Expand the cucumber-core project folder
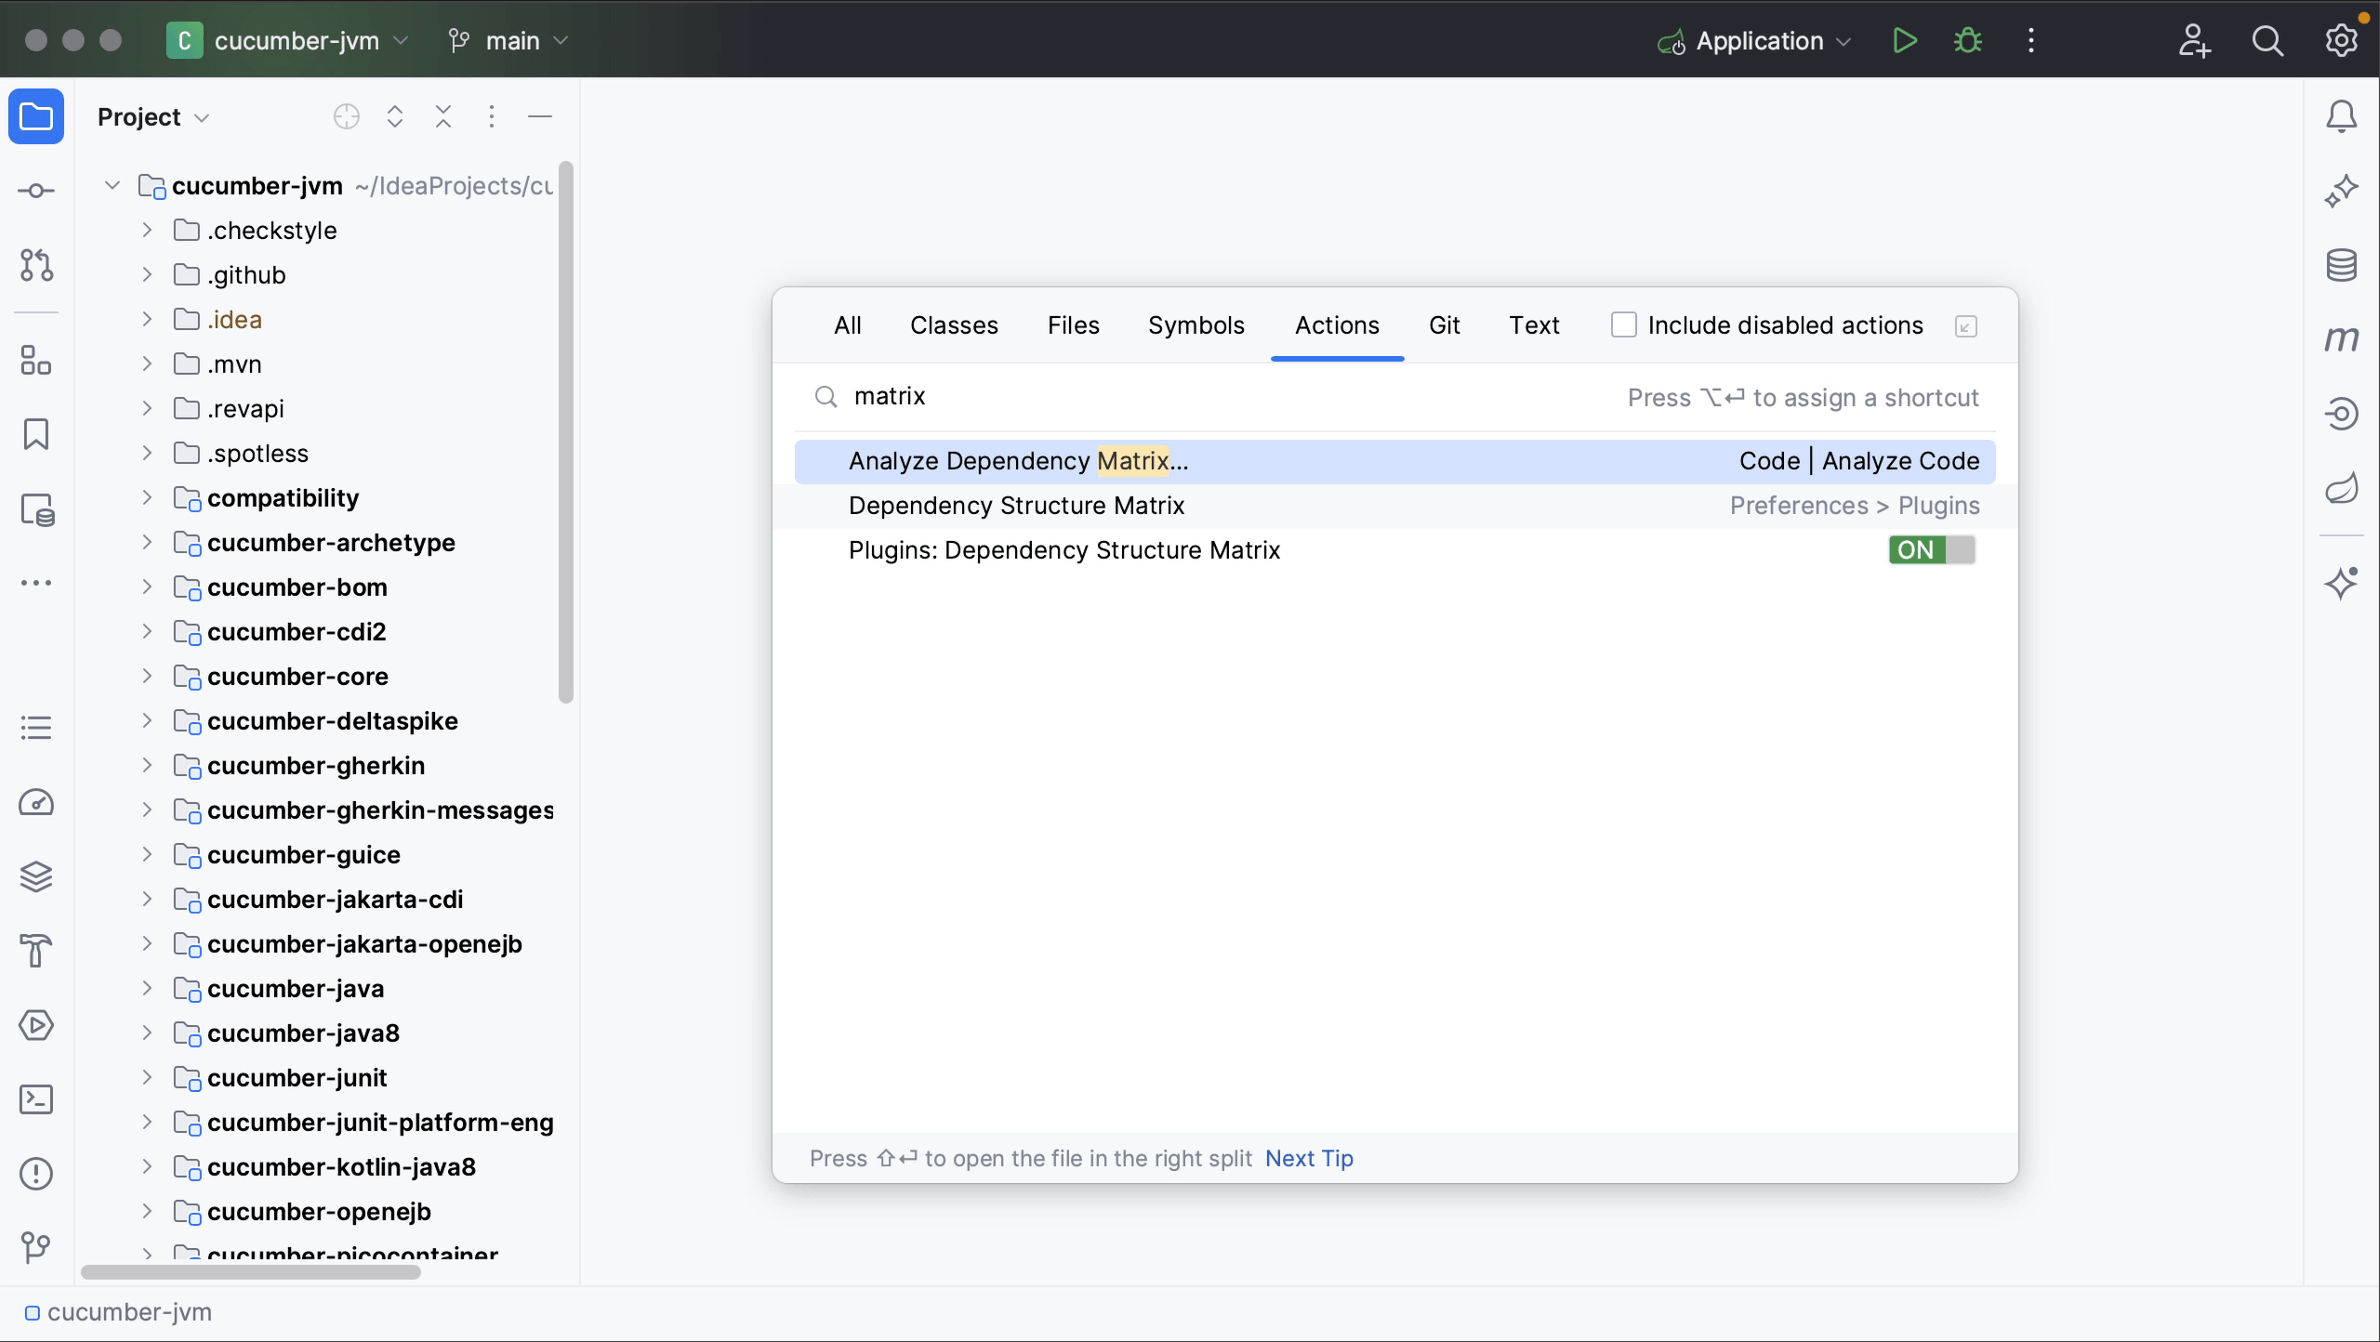This screenshot has width=2380, height=1342. pyautogui.click(x=145, y=675)
